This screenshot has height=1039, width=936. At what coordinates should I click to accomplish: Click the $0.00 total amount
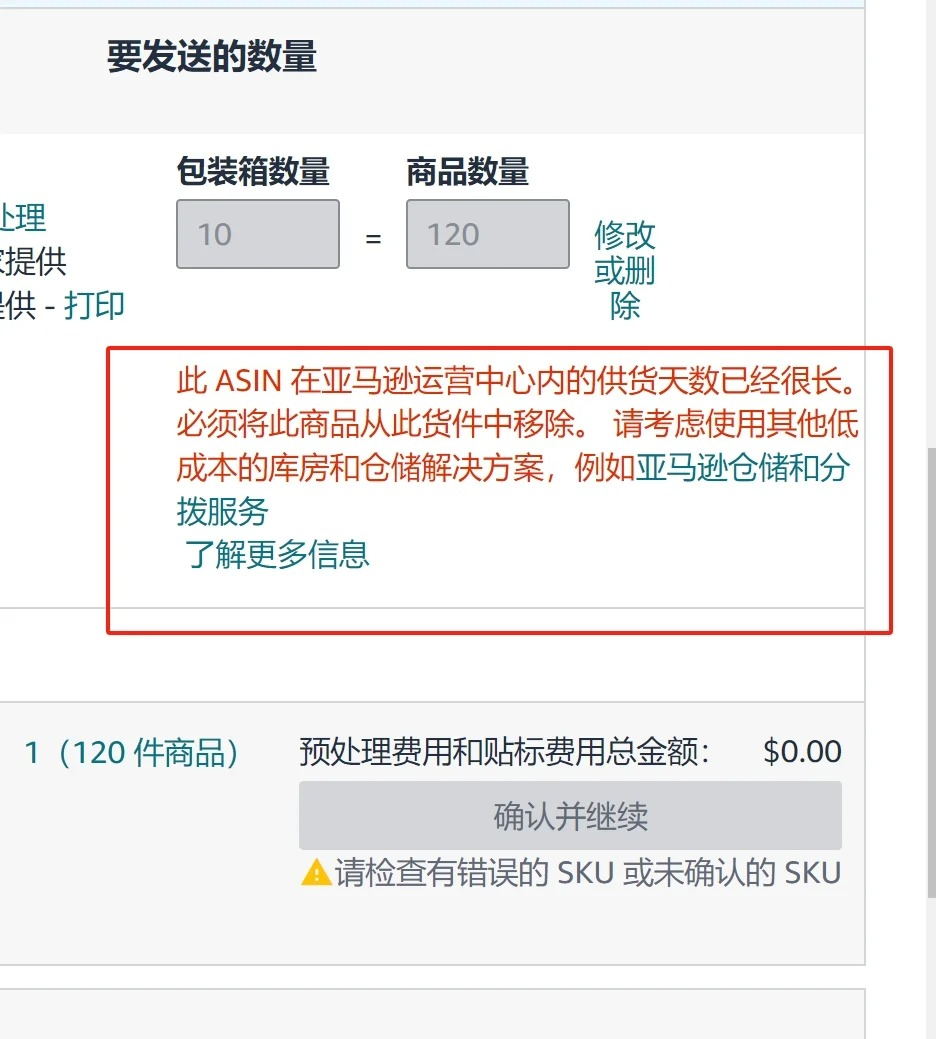[x=802, y=751]
